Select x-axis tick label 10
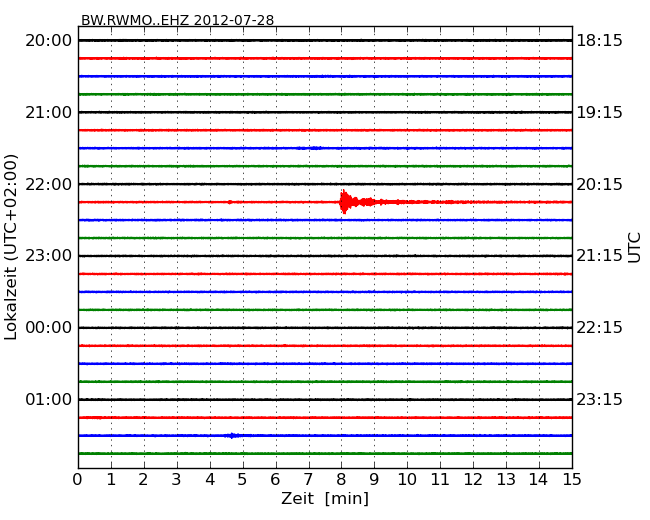Screen dimensions: 650x520 [x=407, y=480]
